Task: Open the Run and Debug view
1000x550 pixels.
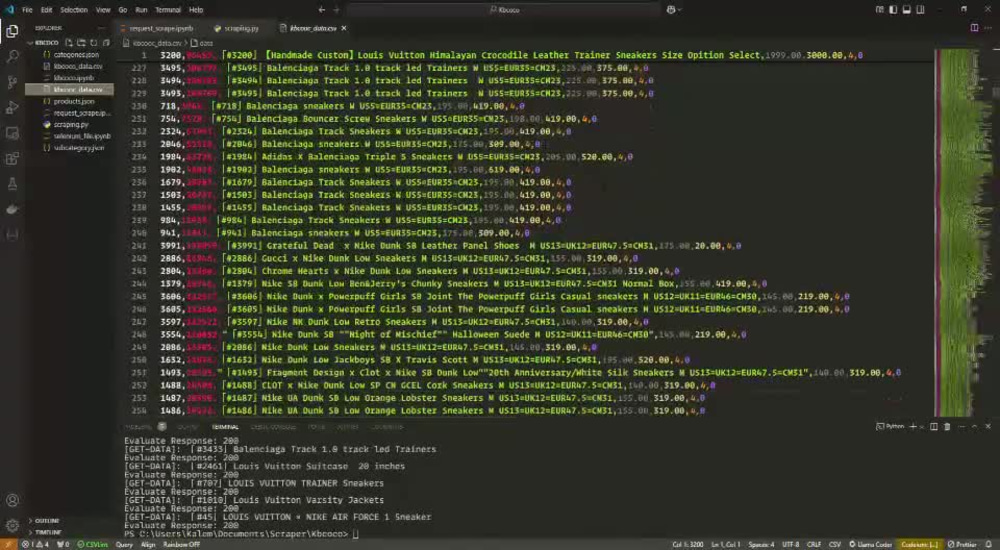Action: coord(12,107)
